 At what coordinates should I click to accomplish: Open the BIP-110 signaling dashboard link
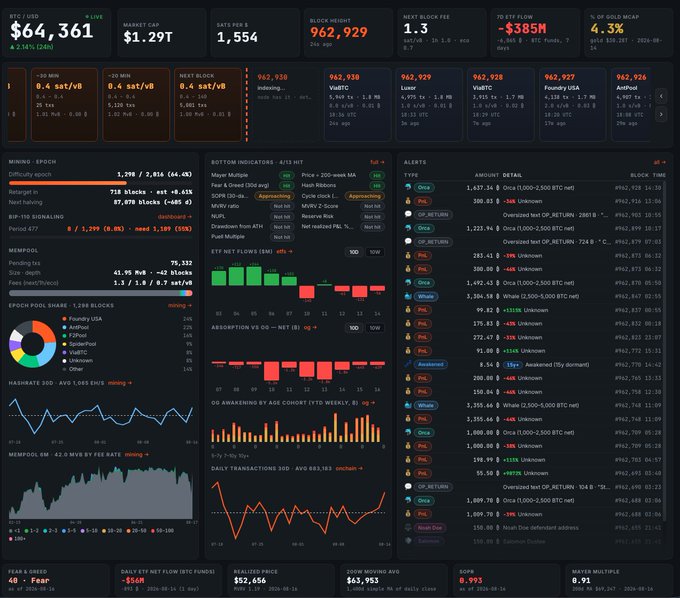pos(174,216)
